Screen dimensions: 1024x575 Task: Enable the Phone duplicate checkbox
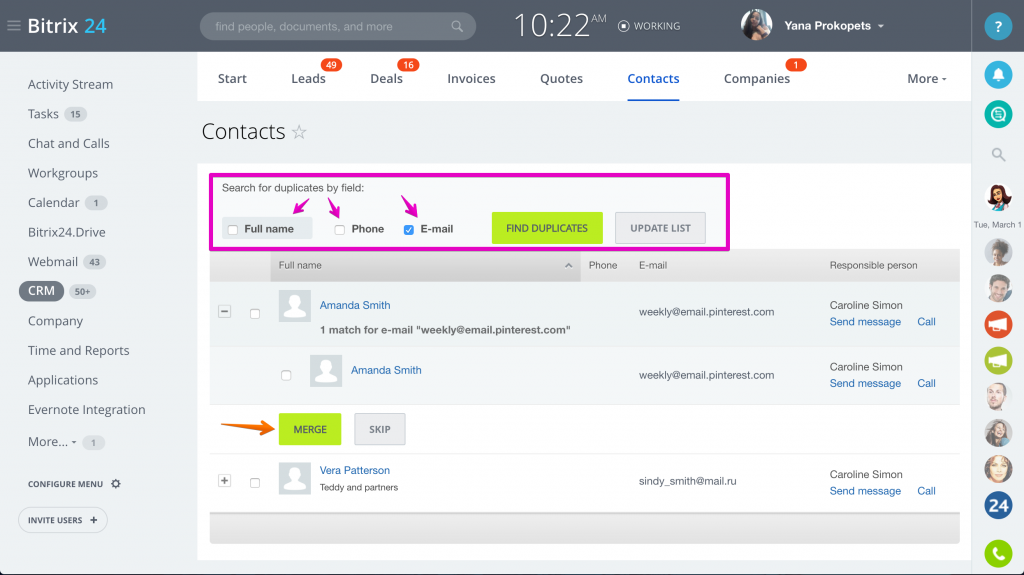tap(340, 229)
